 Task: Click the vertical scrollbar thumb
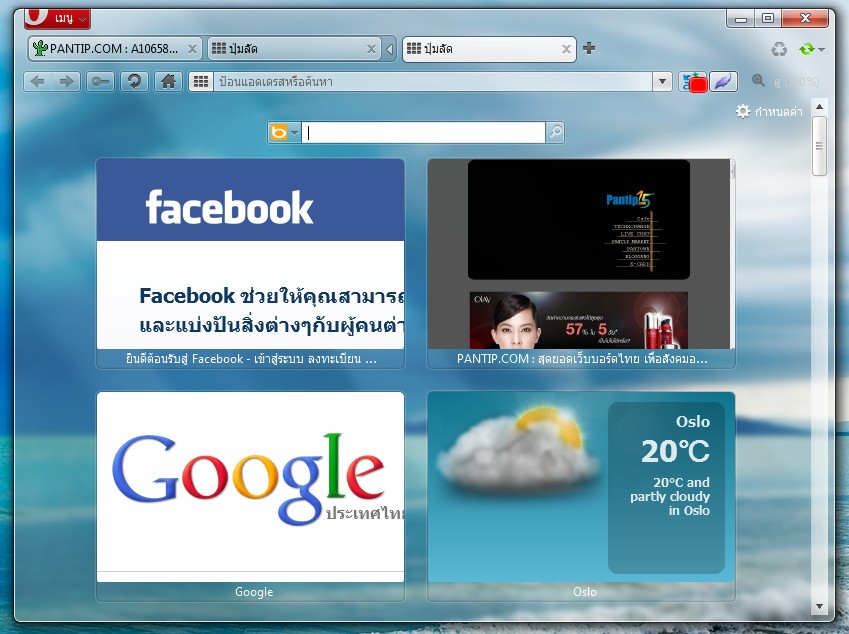819,146
